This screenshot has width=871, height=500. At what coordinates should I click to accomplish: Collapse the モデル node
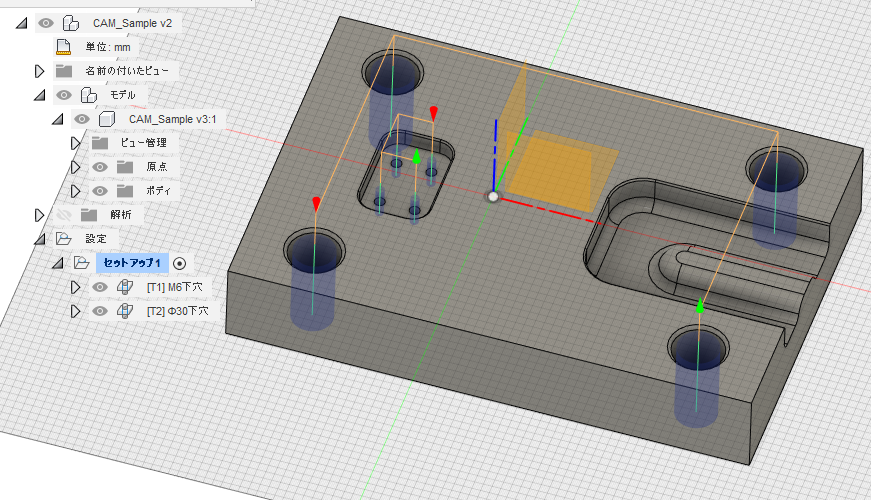tap(39, 95)
